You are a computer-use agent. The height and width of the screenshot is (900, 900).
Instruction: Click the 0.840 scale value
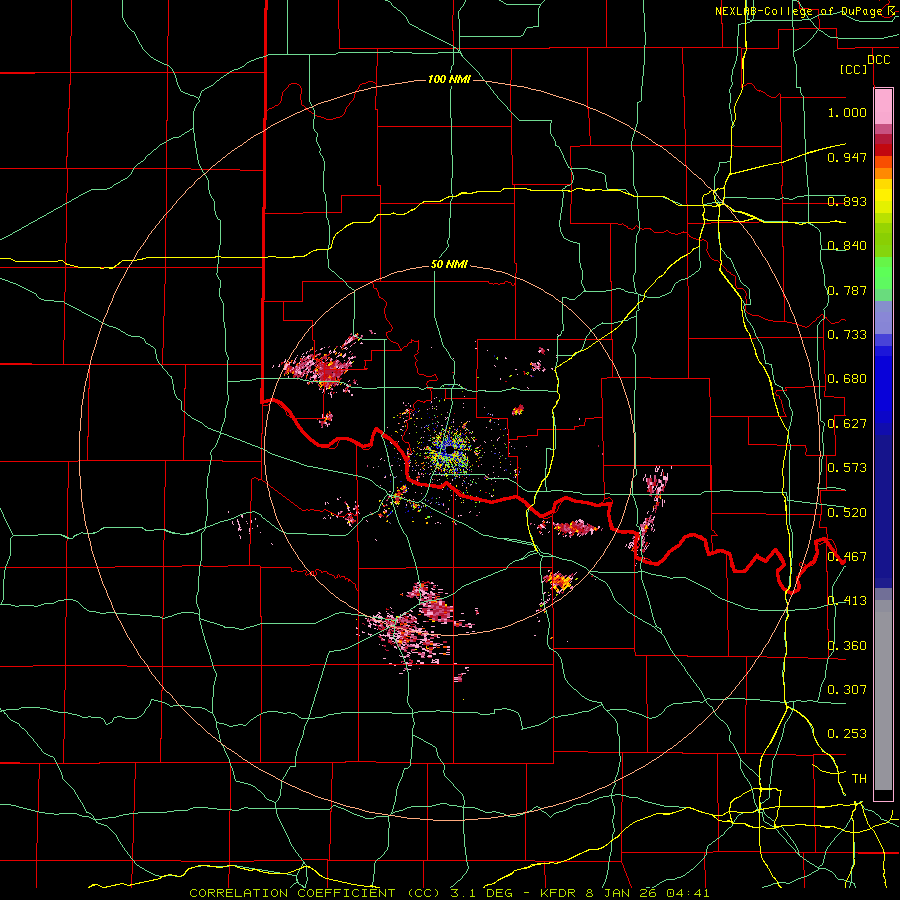point(847,246)
